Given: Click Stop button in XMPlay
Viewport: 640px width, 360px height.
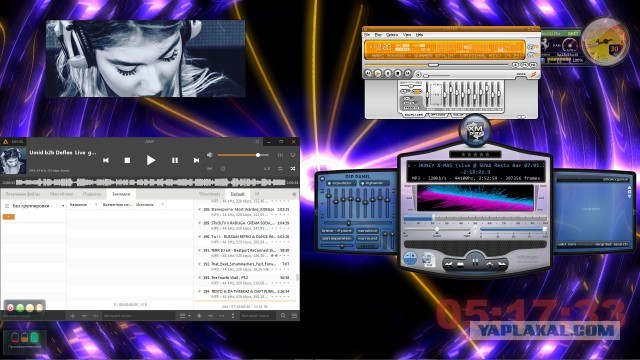Looking at the screenshot, I should (x=460, y=265).
